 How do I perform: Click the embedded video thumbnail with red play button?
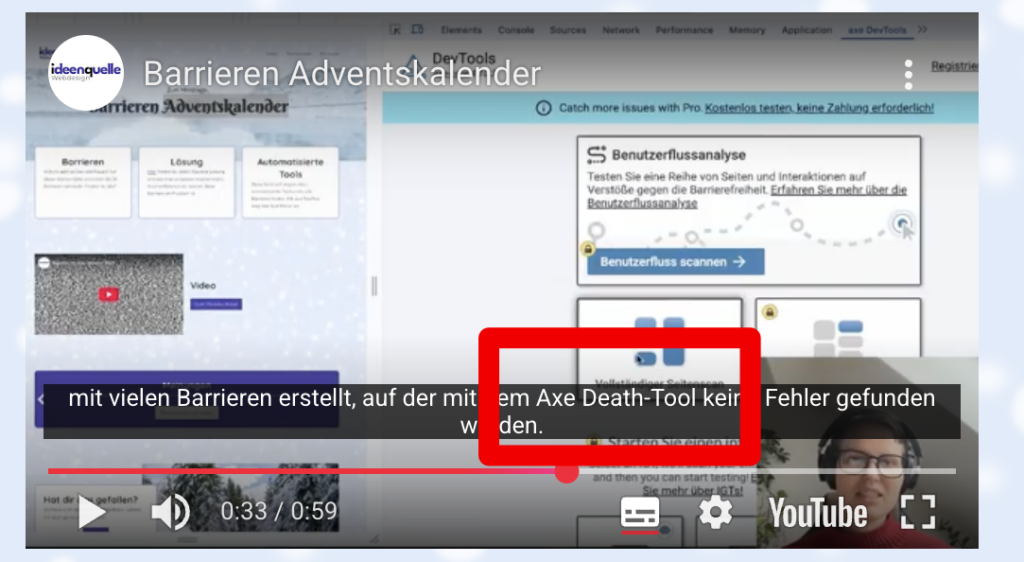click(108, 294)
